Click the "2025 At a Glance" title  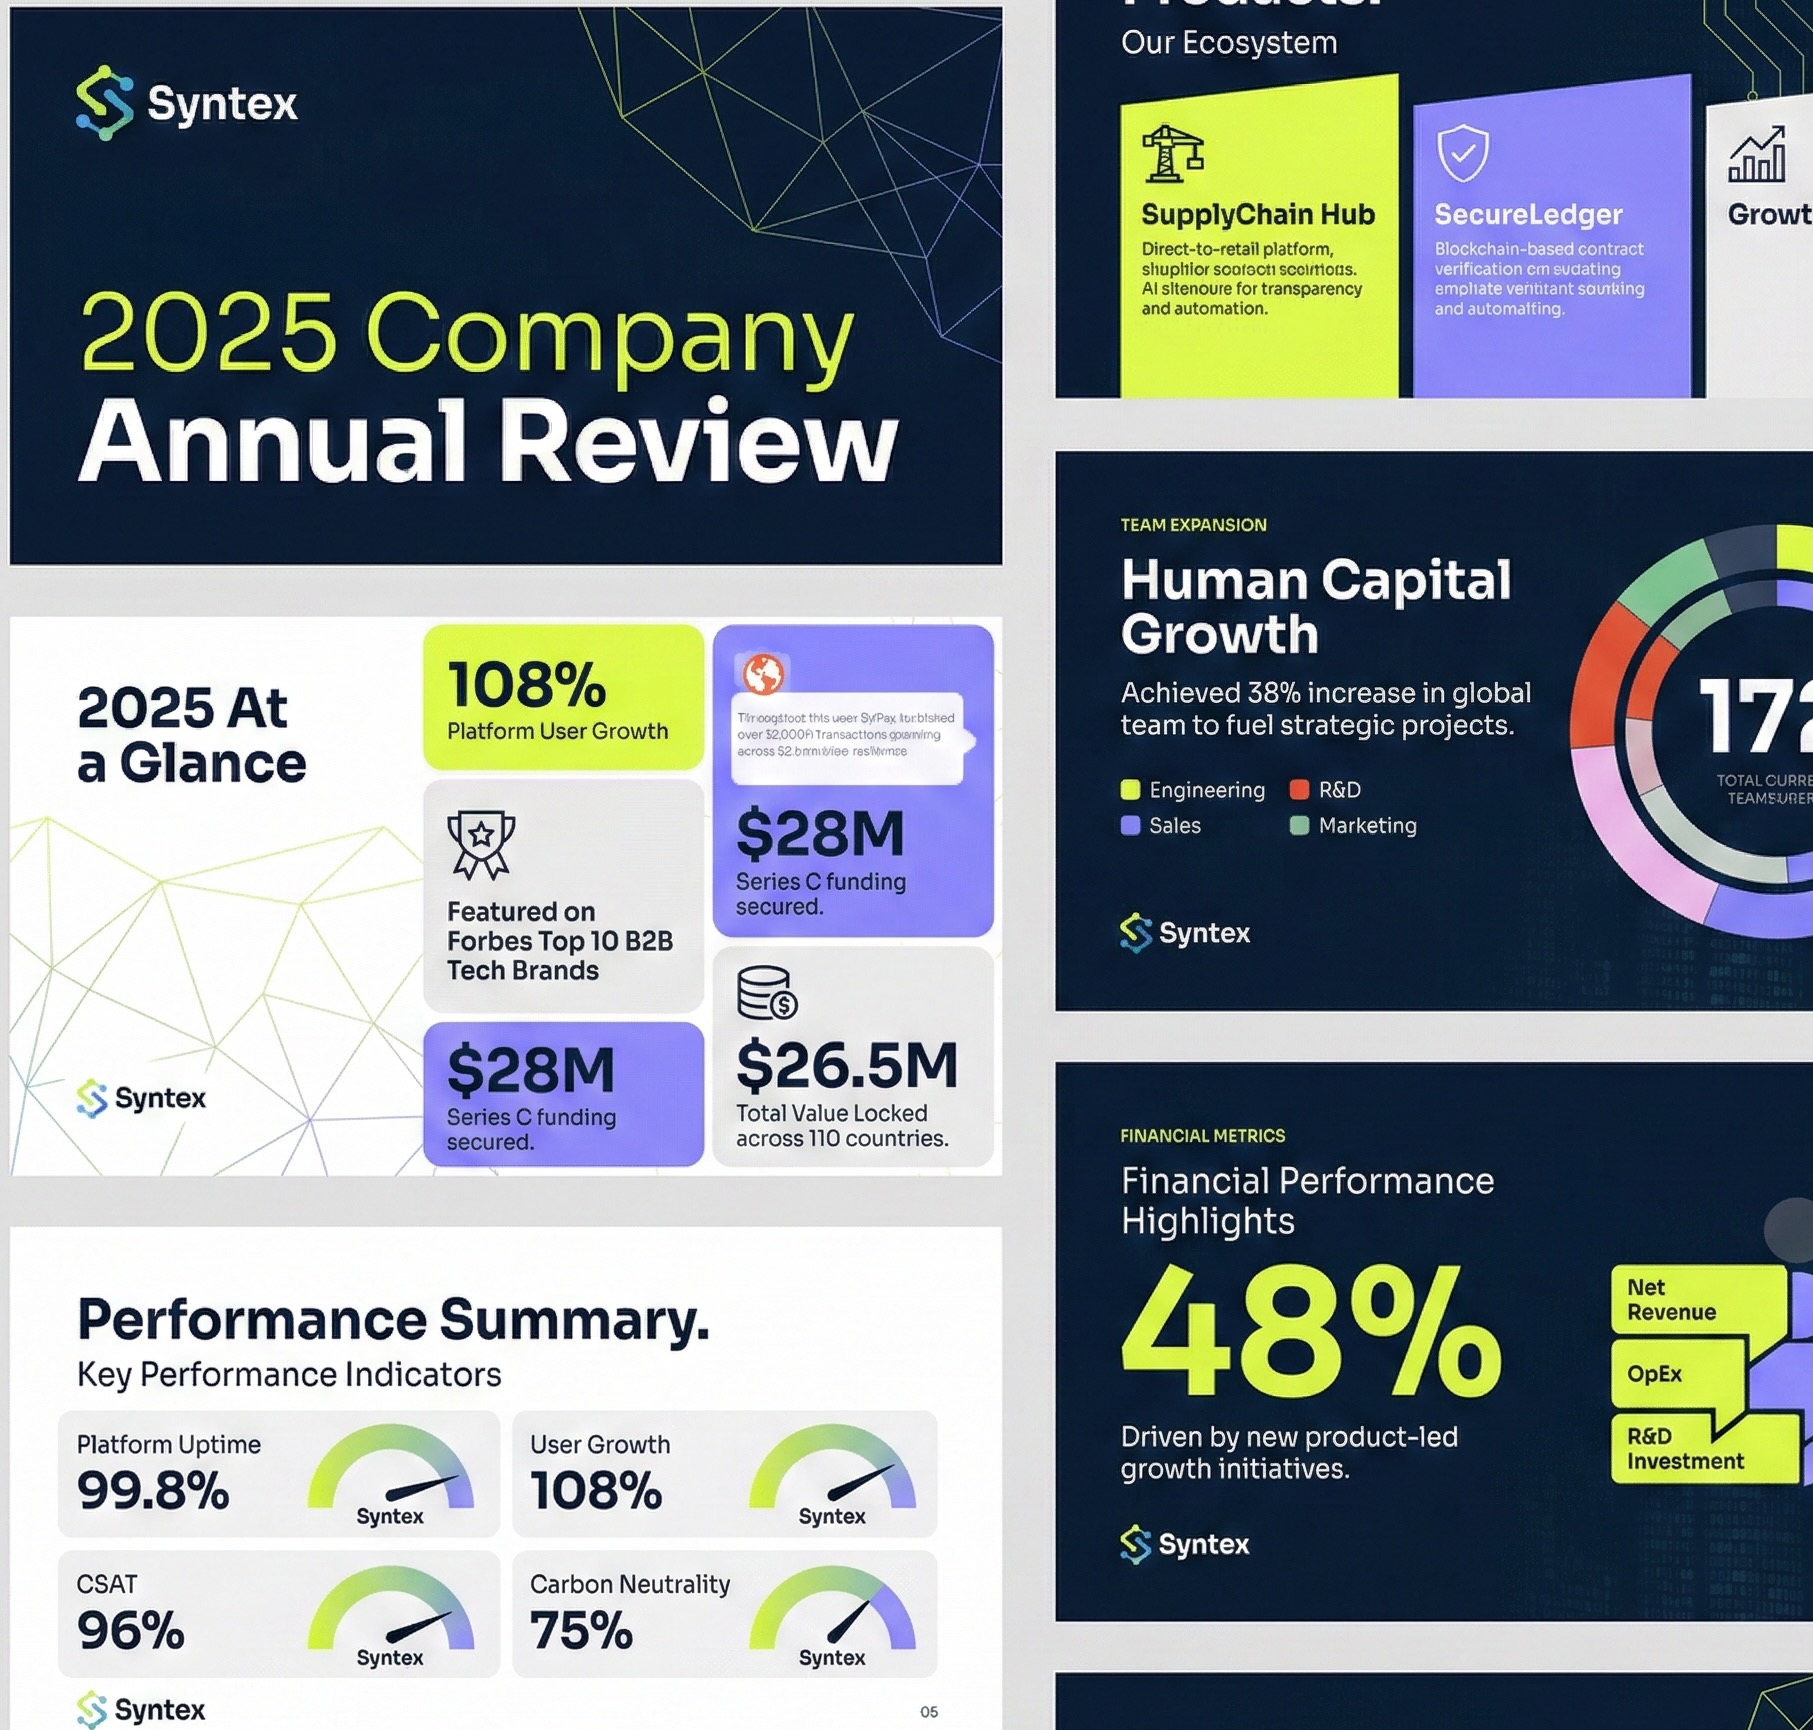[x=192, y=735]
